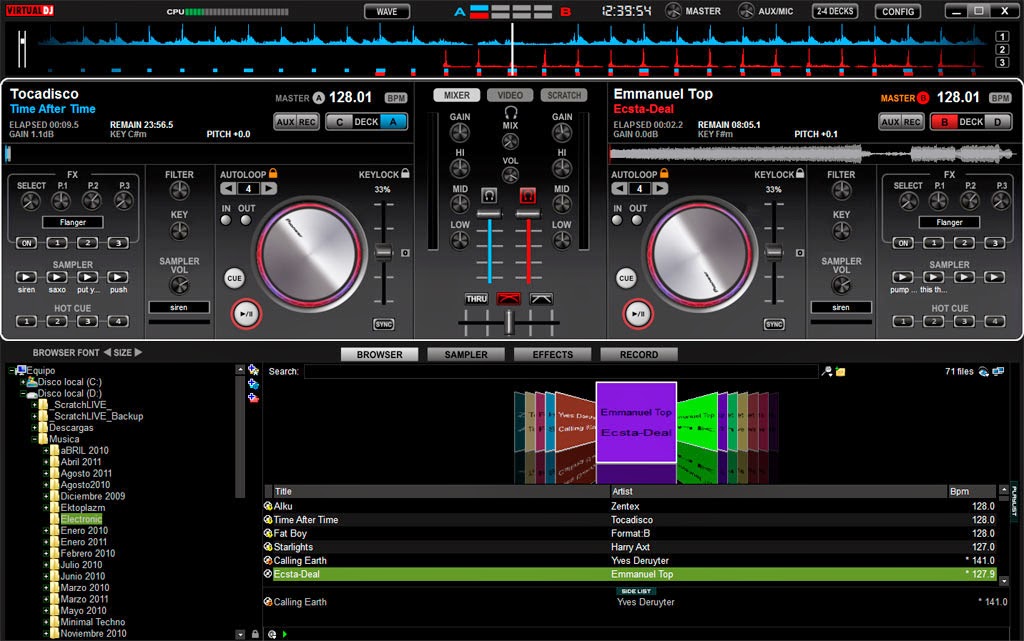The image size is (1024, 641).
Task: Toggle the right deck keylock padlock
Action: tap(800, 173)
